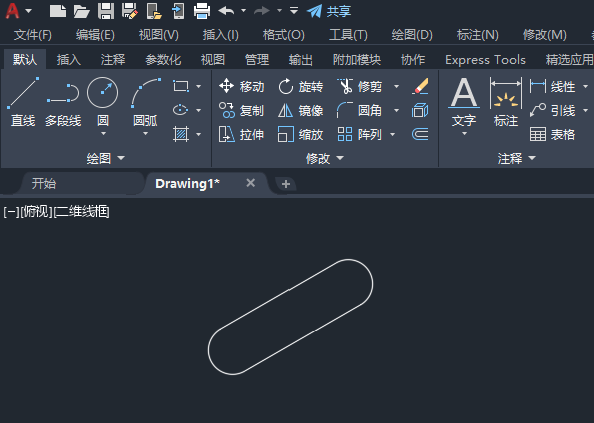This screenshot has width=594, height=423.
Task: Open the 工具(T) menu
Action: coord(348,35)
